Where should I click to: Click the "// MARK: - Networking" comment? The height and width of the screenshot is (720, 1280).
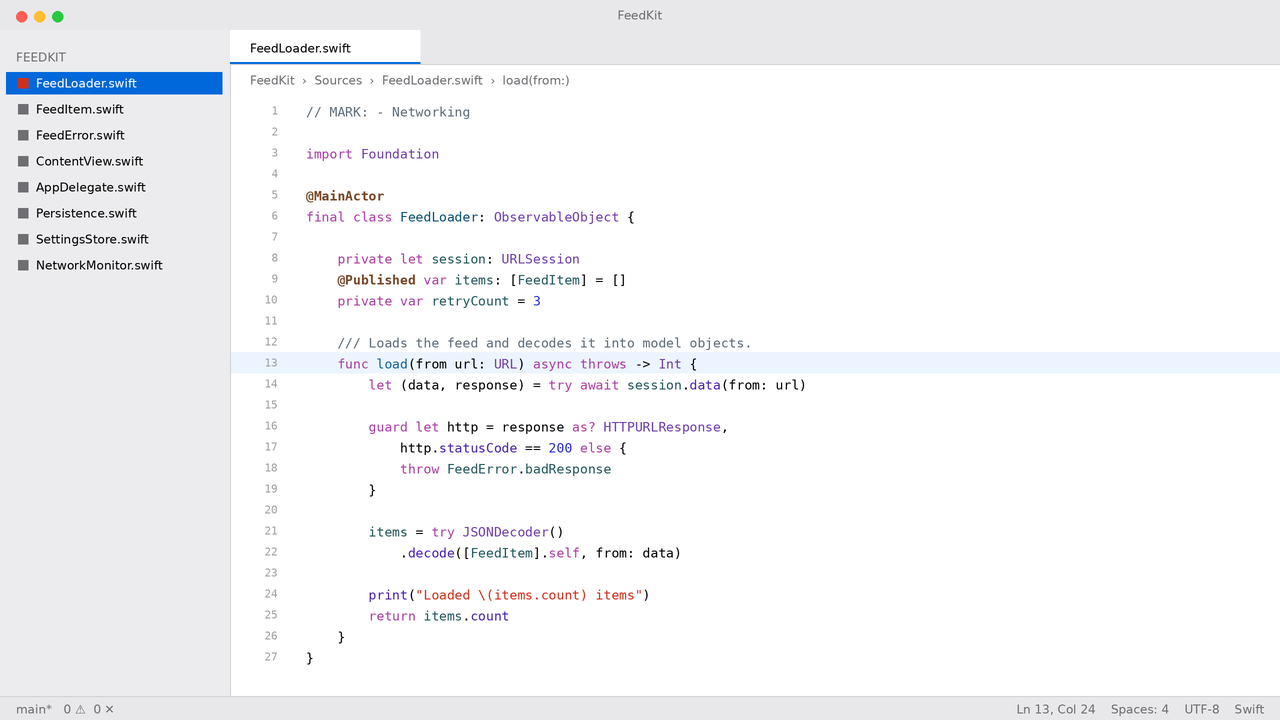388,112
